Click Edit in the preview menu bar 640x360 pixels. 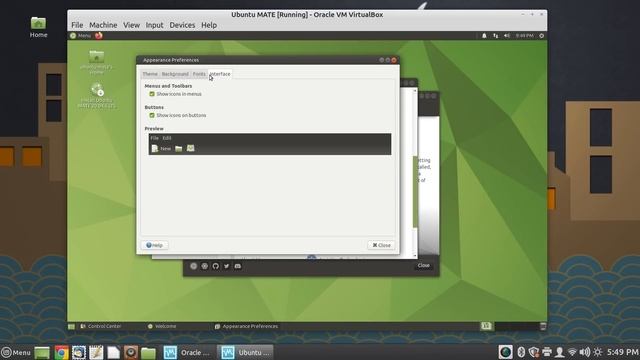tap(167, 138)
